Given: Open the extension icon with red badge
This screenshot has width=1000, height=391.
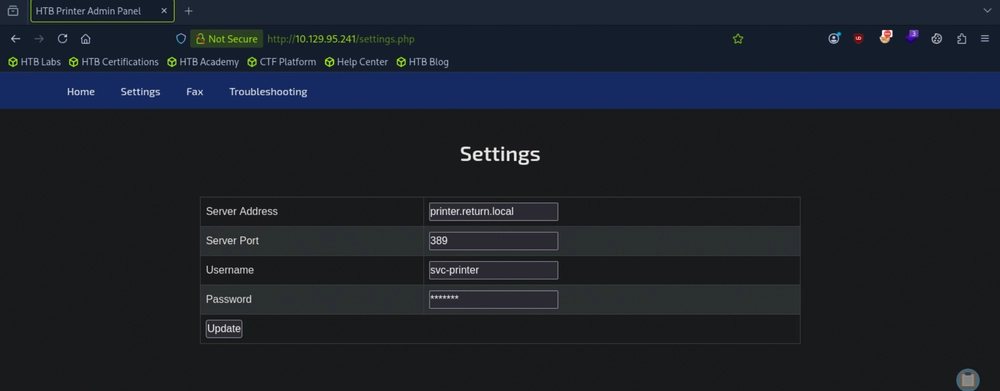Looking at the screenshot, I should [885, 38].
